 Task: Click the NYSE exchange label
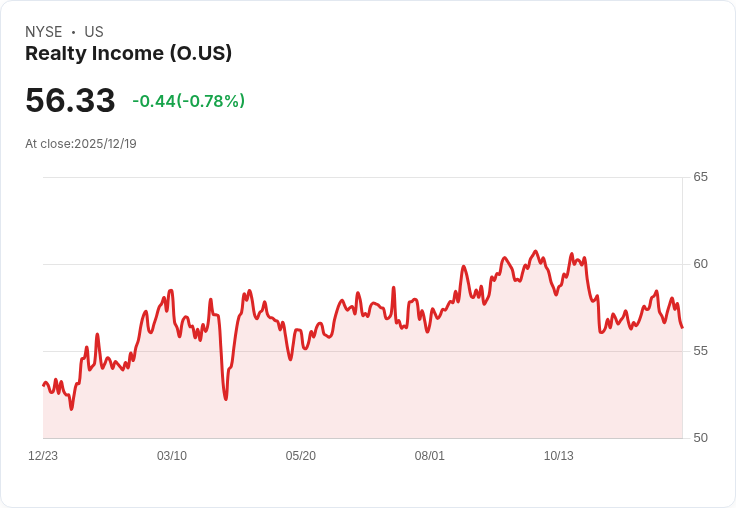click(44, 32)
